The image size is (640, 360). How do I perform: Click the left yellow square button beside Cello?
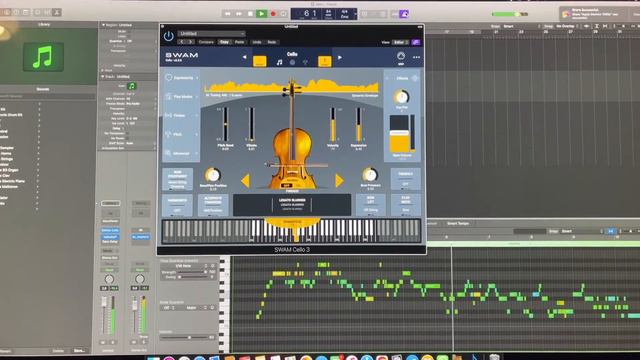260,61
